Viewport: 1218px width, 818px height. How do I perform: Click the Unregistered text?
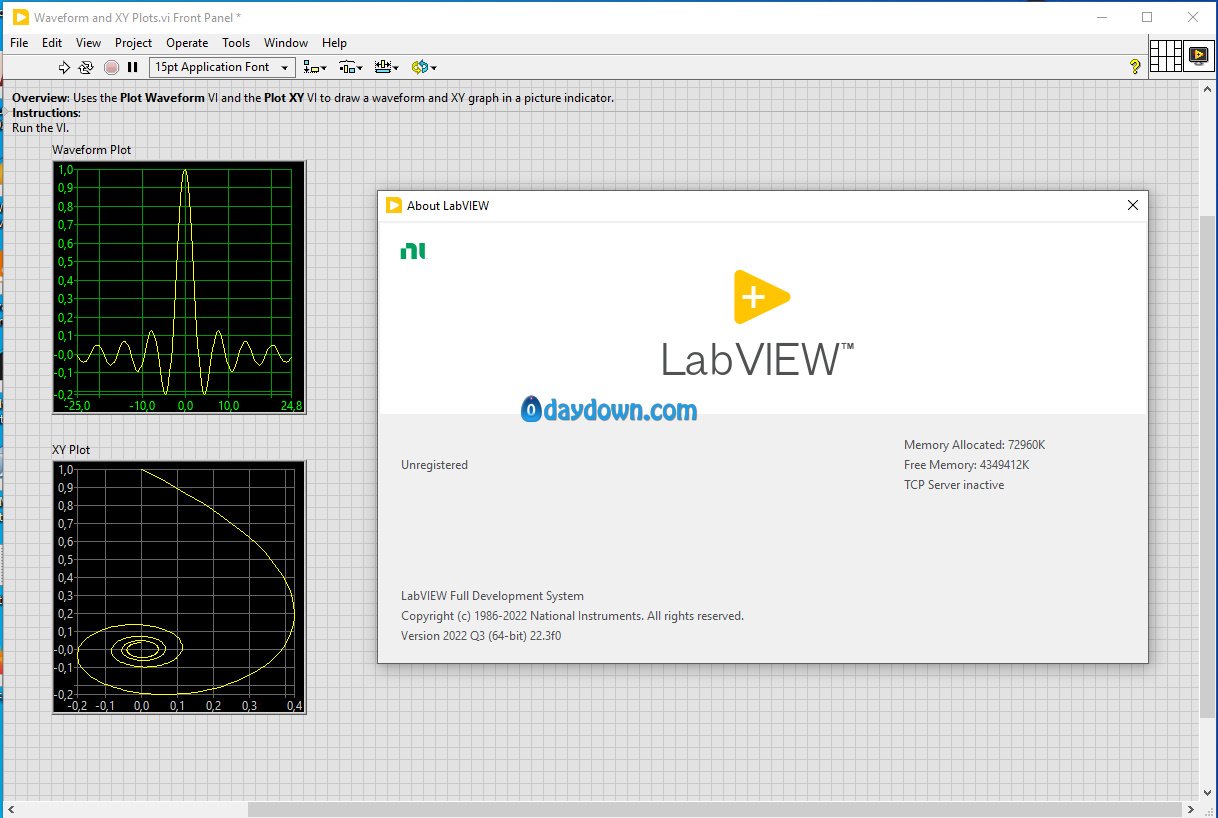(x=434, y=465)
